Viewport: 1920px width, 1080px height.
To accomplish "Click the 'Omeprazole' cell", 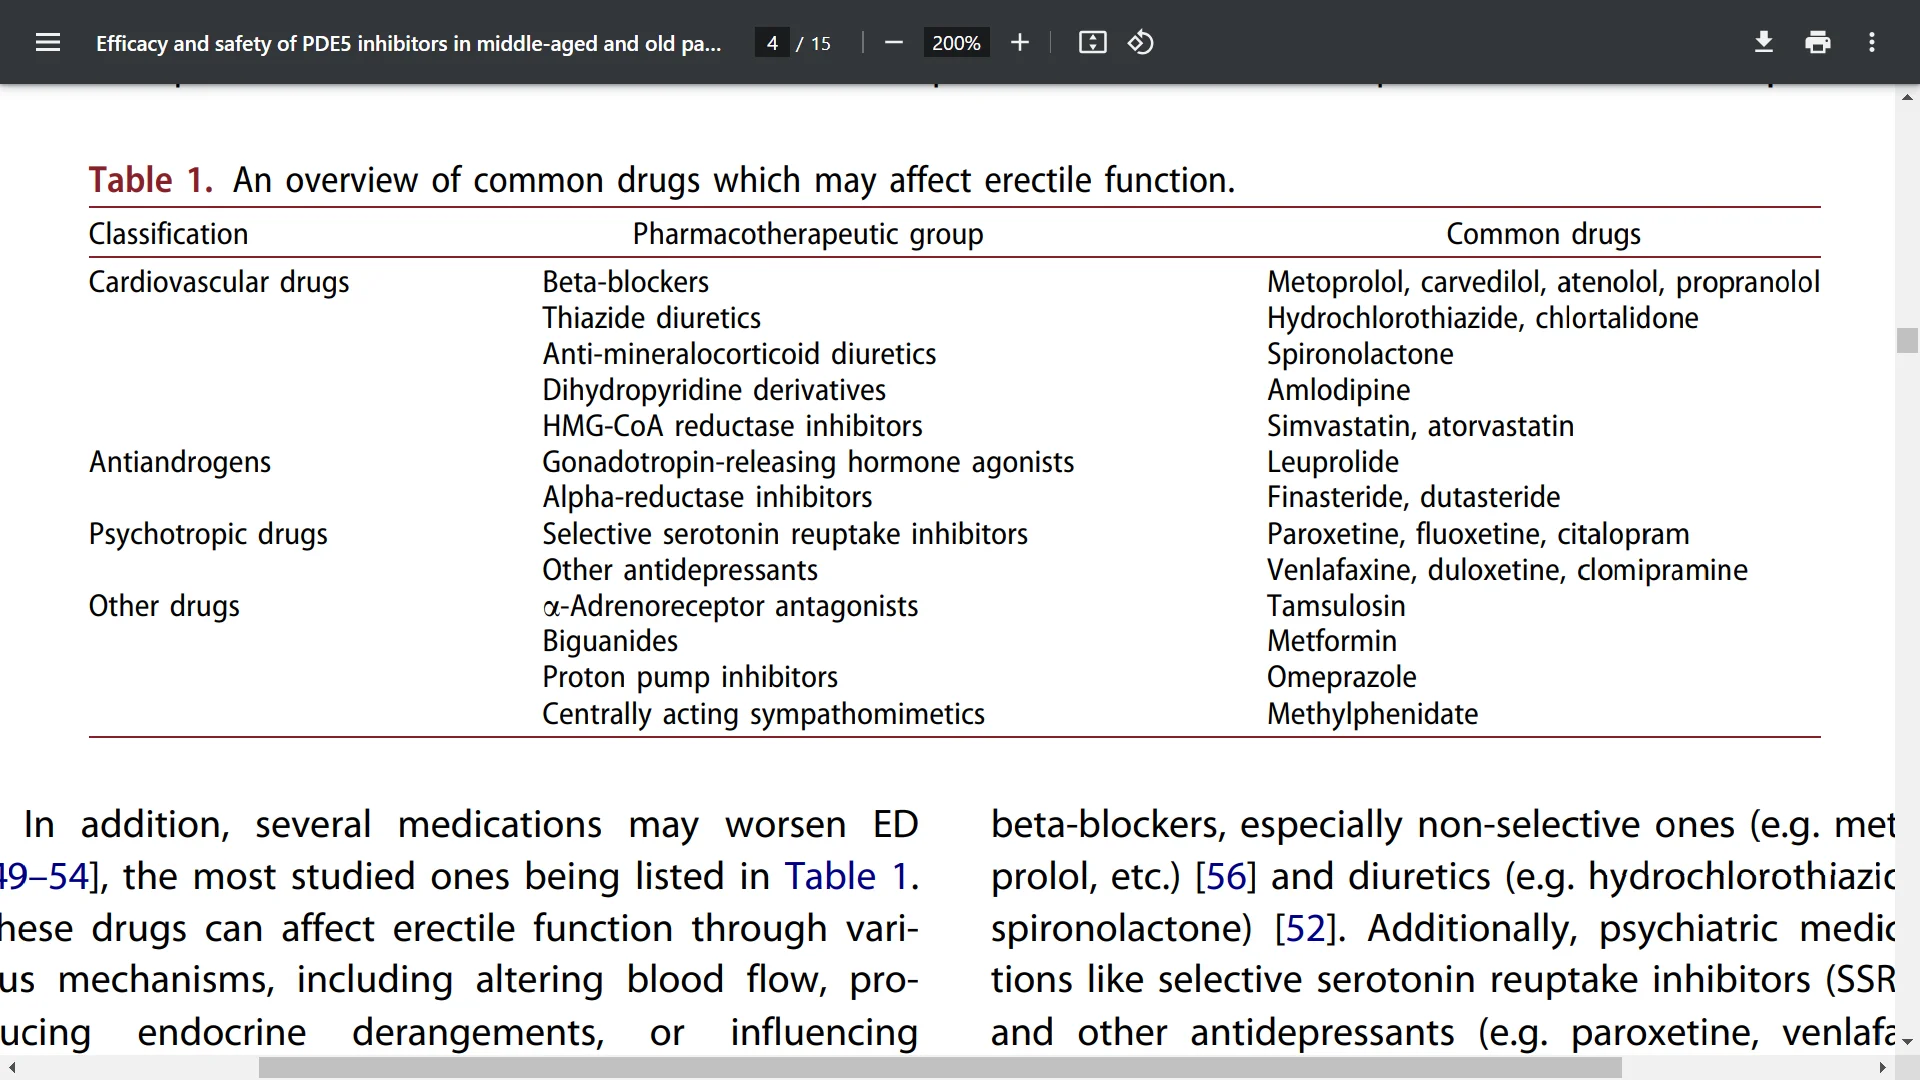I will 1342,677.
